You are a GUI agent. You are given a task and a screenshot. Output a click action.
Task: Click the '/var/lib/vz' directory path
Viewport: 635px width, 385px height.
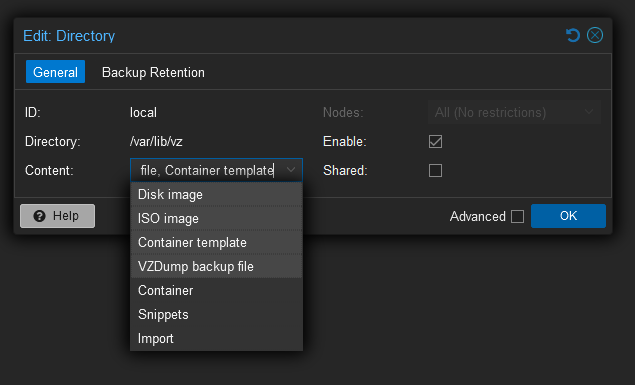click(156, 141)
